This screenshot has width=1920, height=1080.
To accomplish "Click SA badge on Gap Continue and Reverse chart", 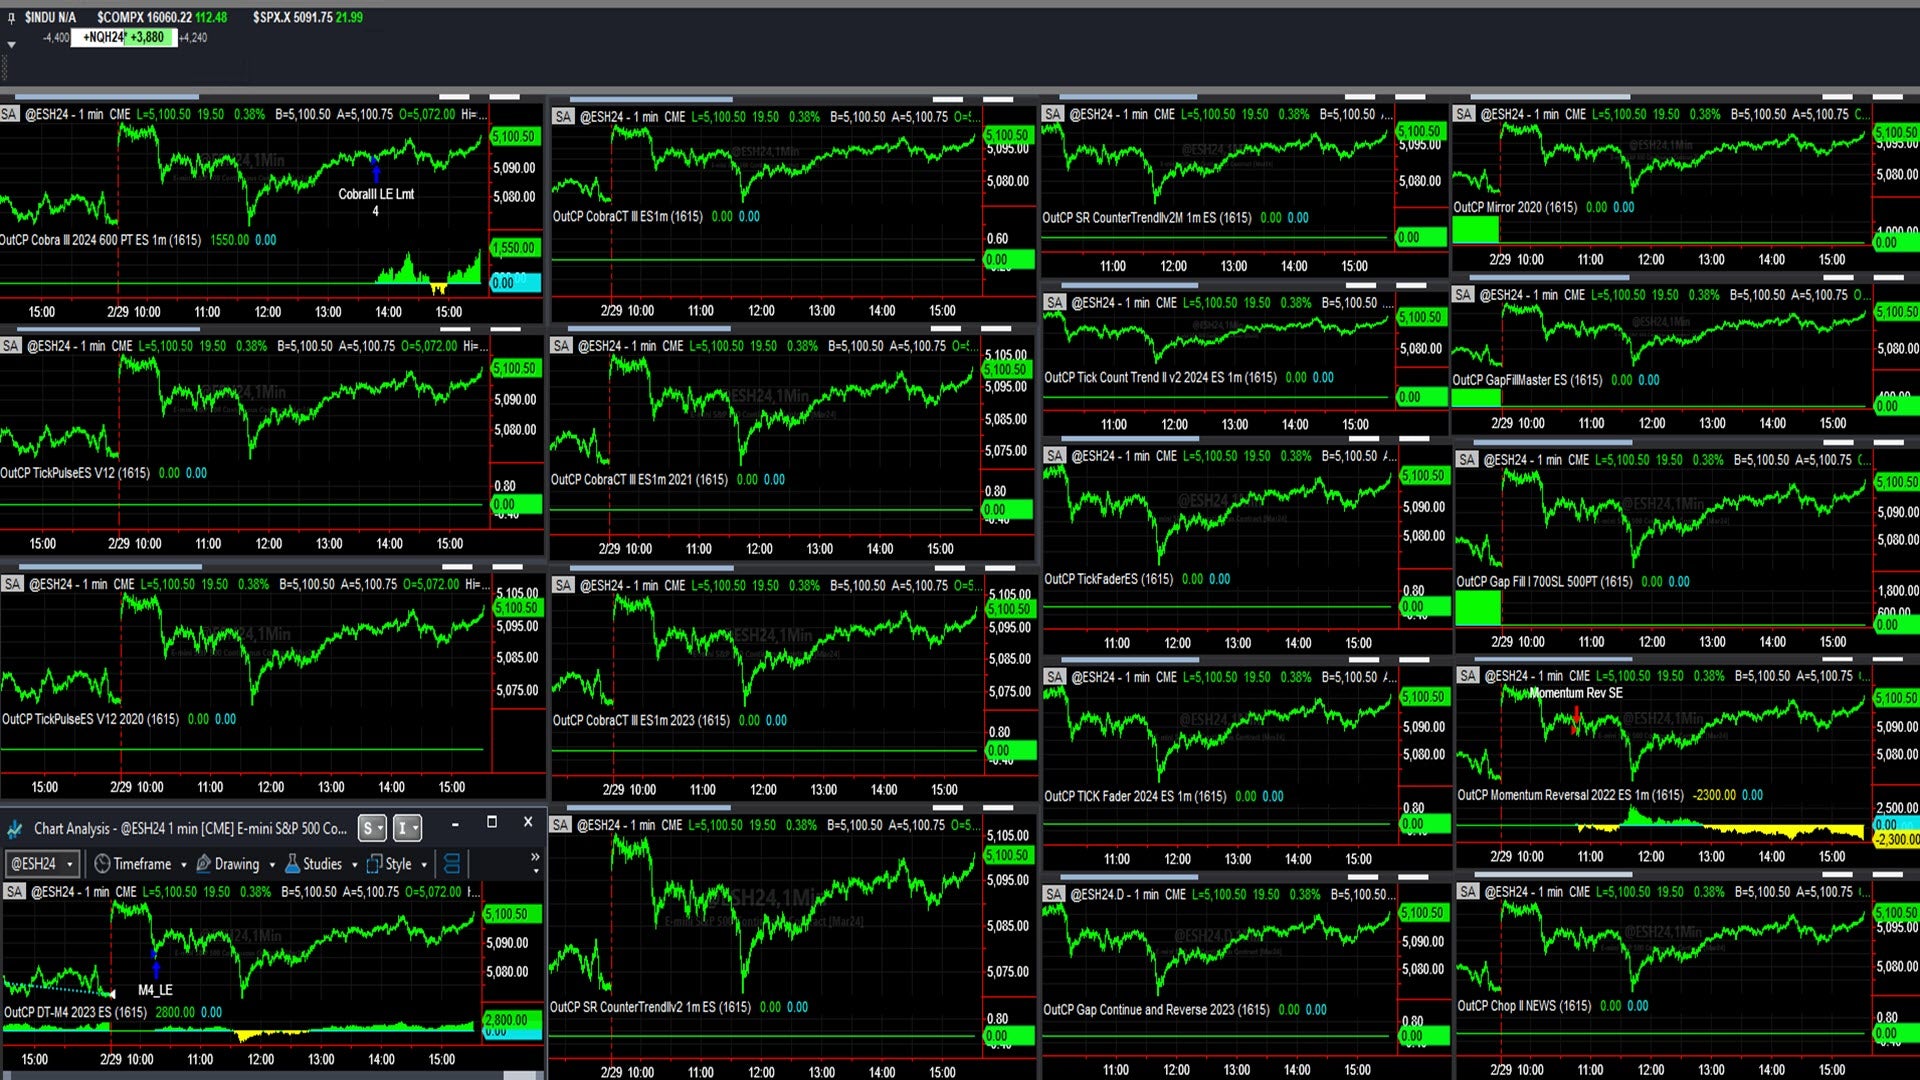I will click(1054, 894).
